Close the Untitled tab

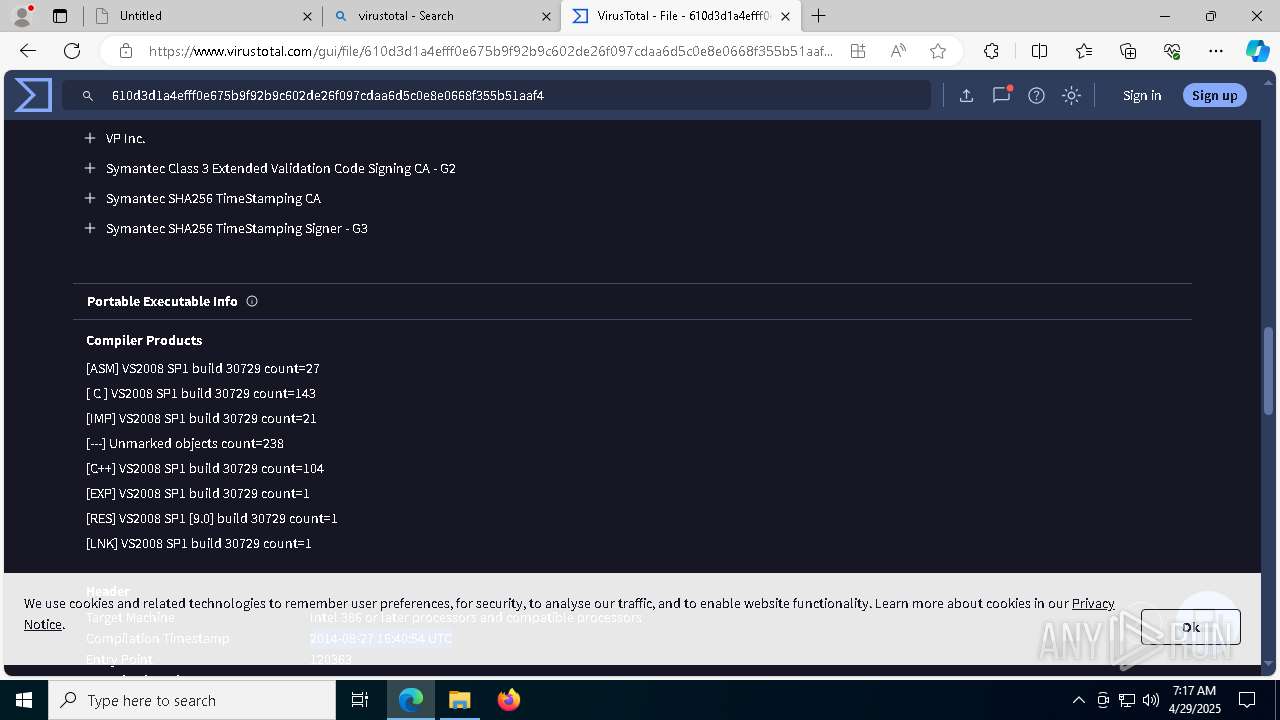click(x=307, y=16)
